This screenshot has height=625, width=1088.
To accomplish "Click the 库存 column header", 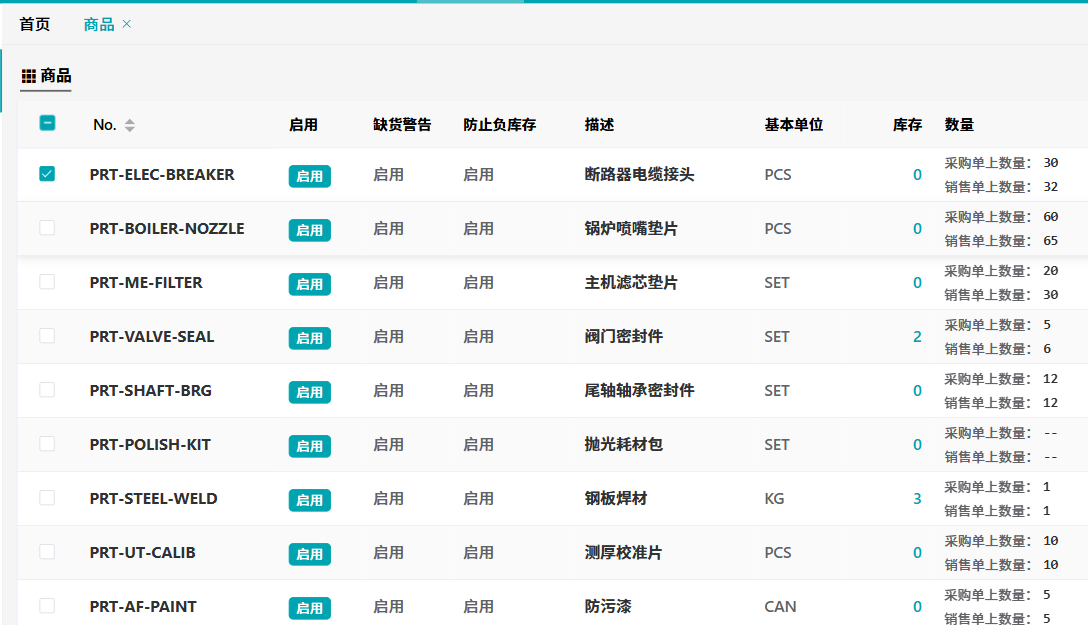I will (907, 125).
